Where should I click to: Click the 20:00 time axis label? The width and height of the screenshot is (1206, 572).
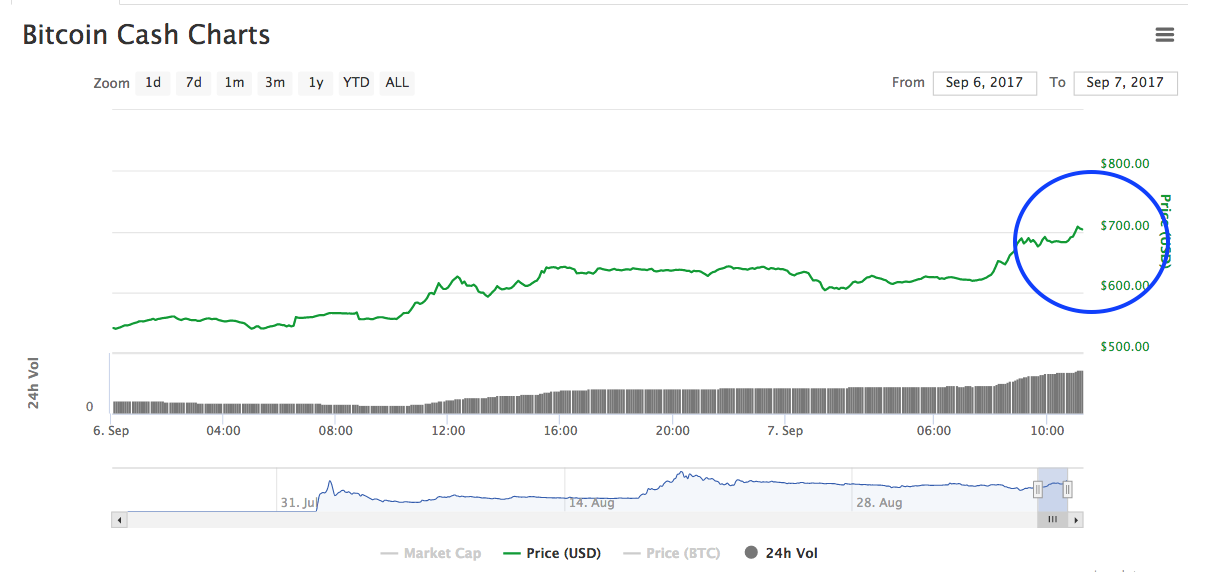[x=673, y=431]
